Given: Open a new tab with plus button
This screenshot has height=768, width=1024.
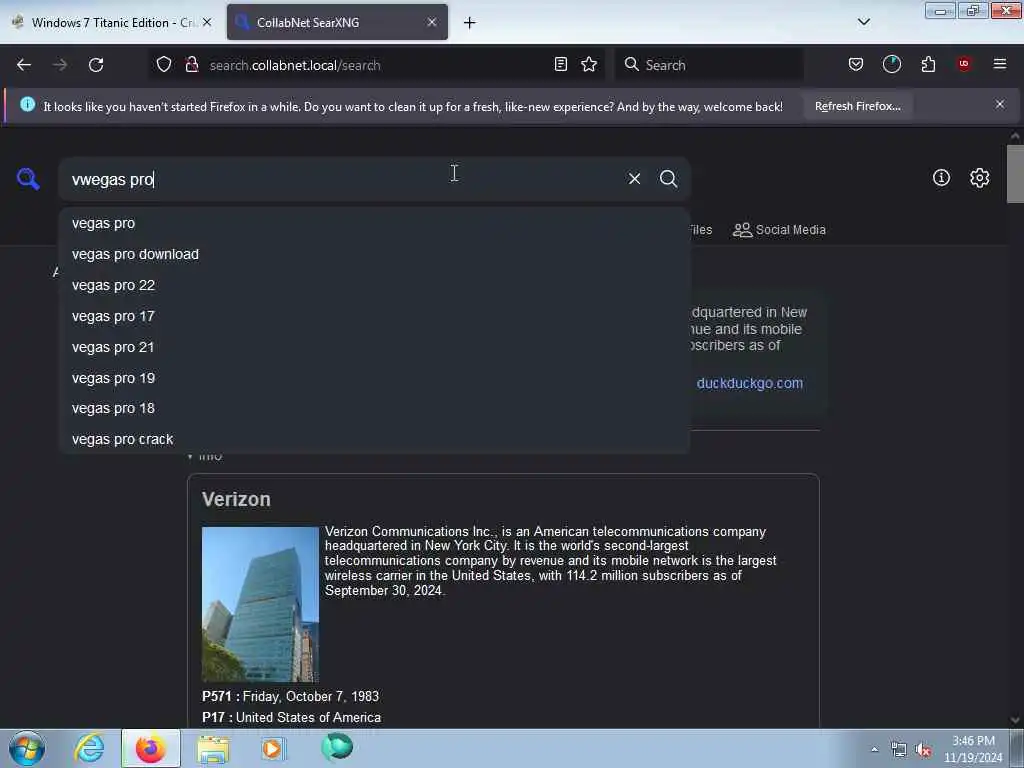Looking at the screenshot, I should point(470,23).
